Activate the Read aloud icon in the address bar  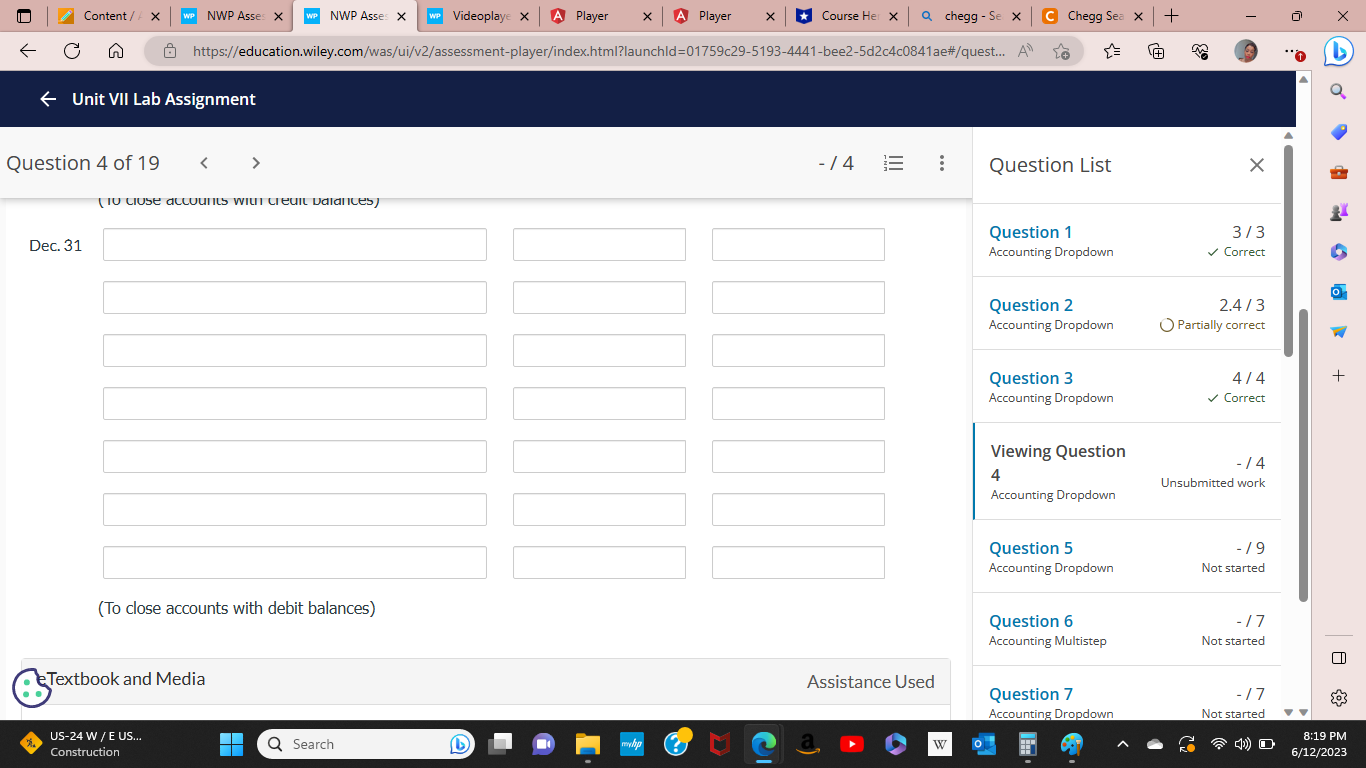pyautogui.click(x=1025, y=51)
